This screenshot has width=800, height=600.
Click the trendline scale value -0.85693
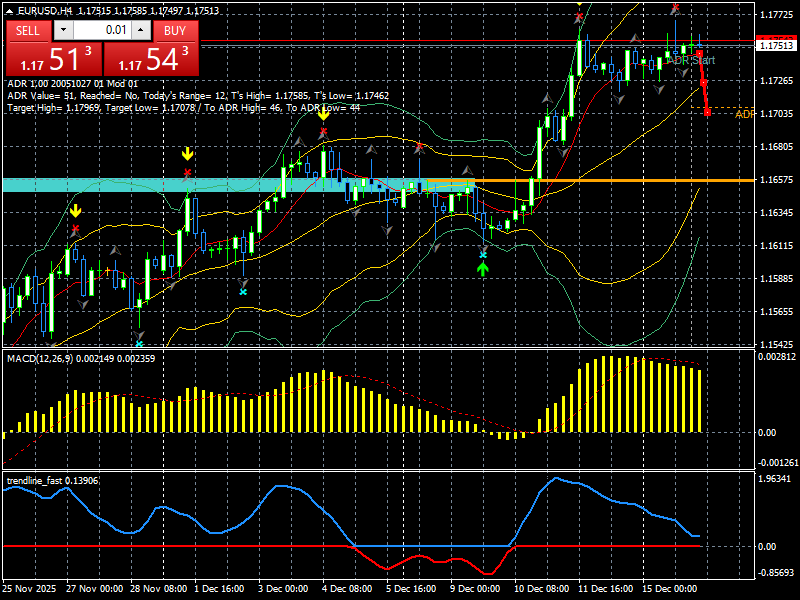pos(776,572)
